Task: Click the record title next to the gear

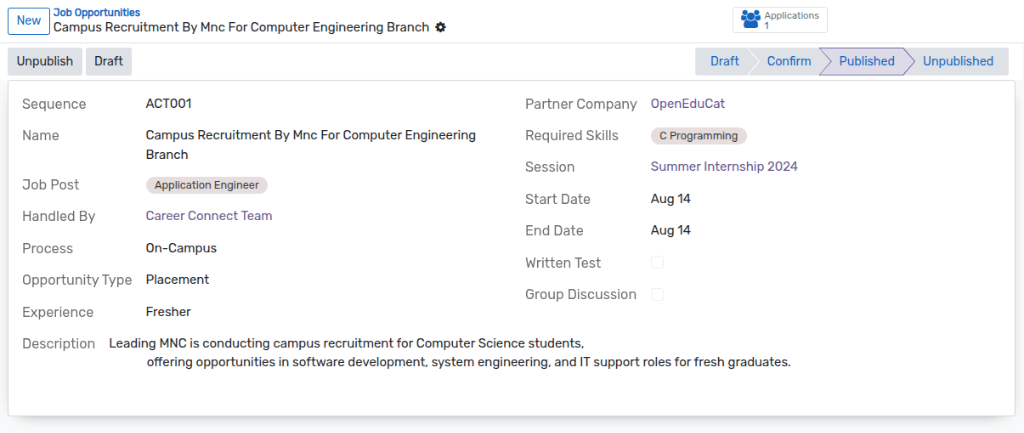Action: 242,27
